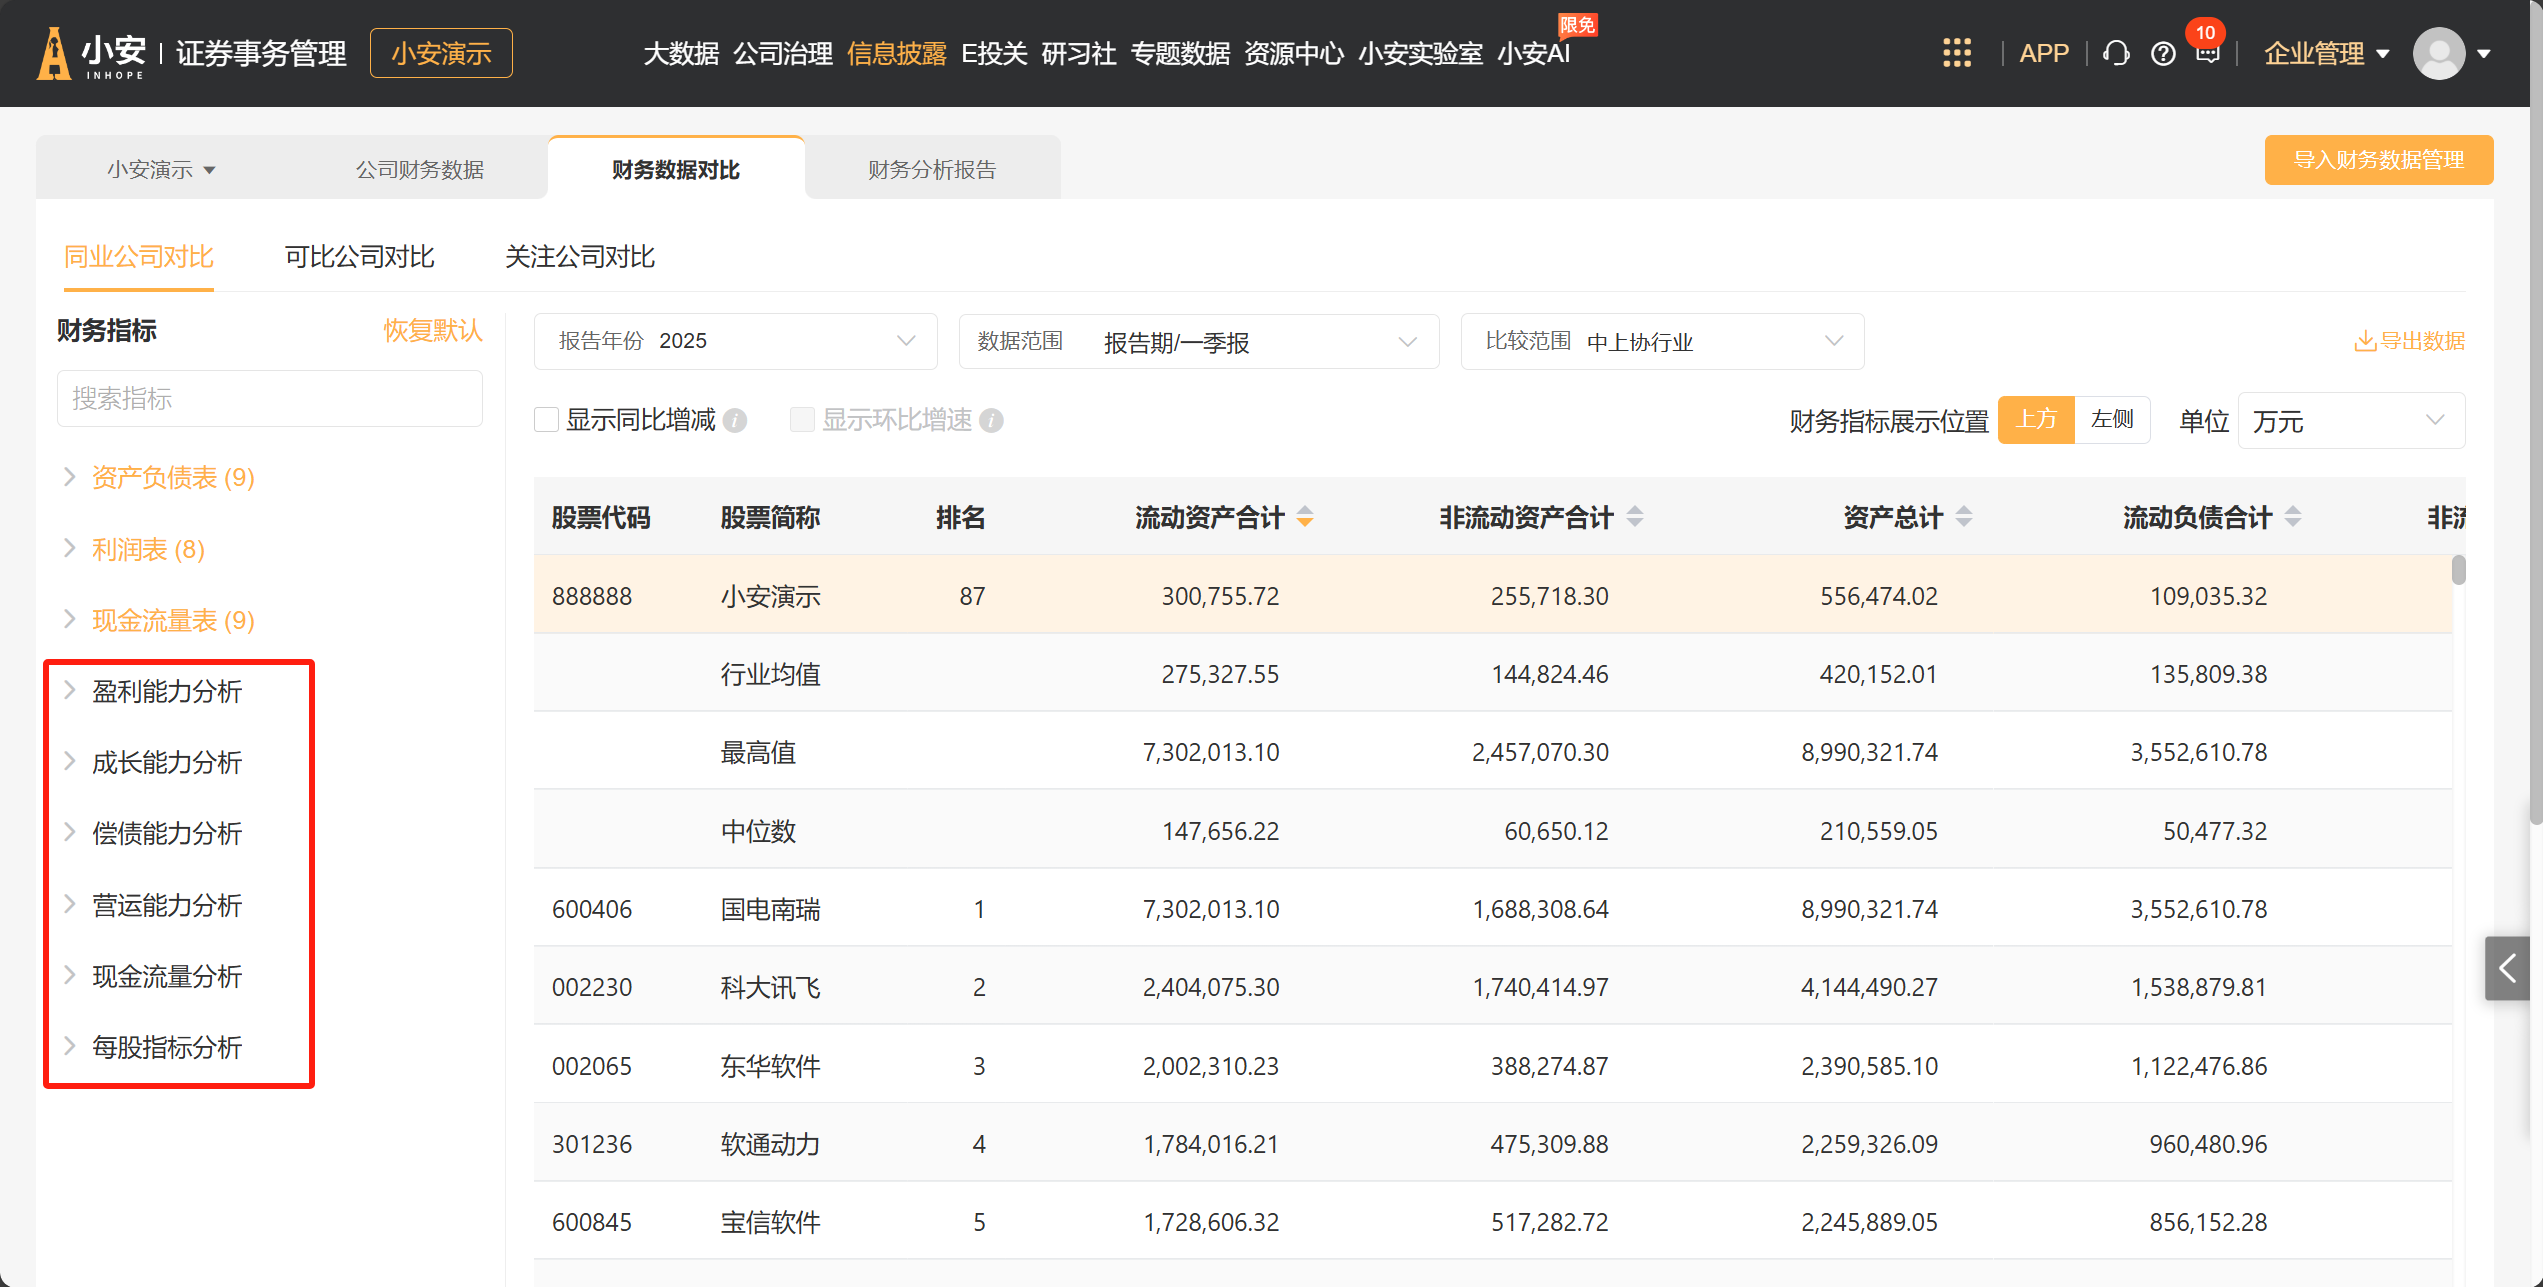The image size is (2543, 1287).
Task: Switch to 财务数据对比 tab
Action: [676, 170]
